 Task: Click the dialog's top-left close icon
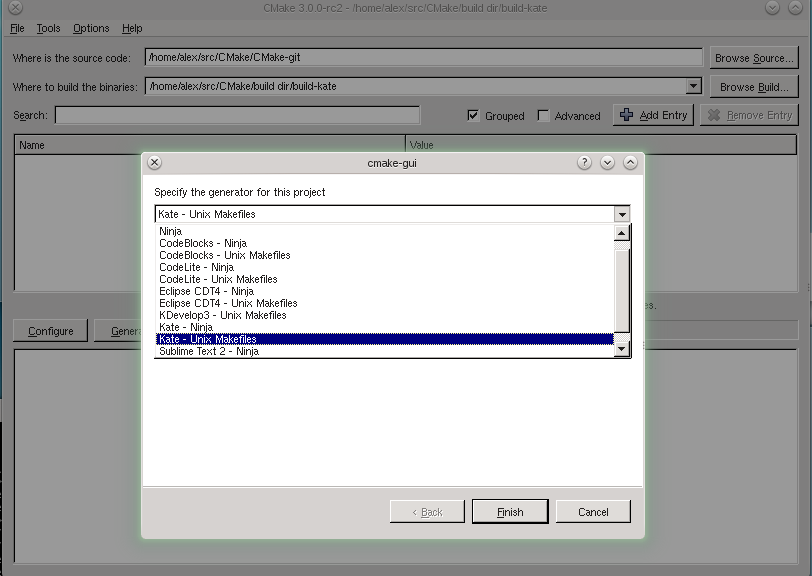coord(154,163)
